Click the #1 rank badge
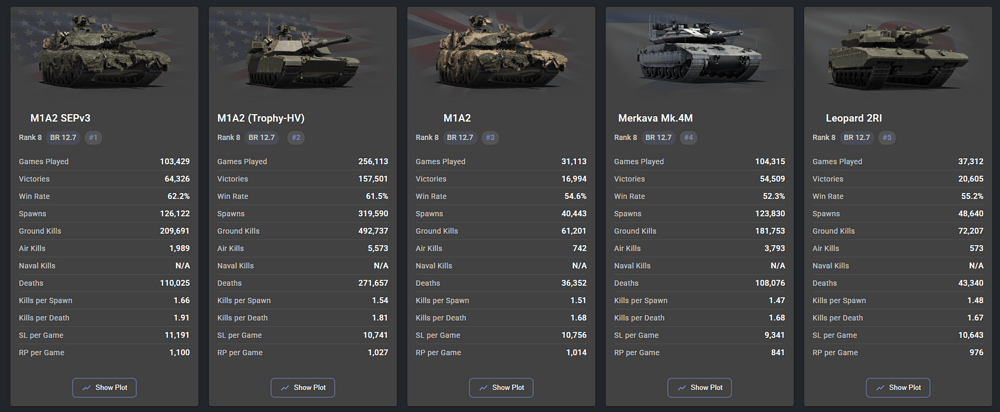The width and height of the screenshot is (1000, 412). click(93, 138)
